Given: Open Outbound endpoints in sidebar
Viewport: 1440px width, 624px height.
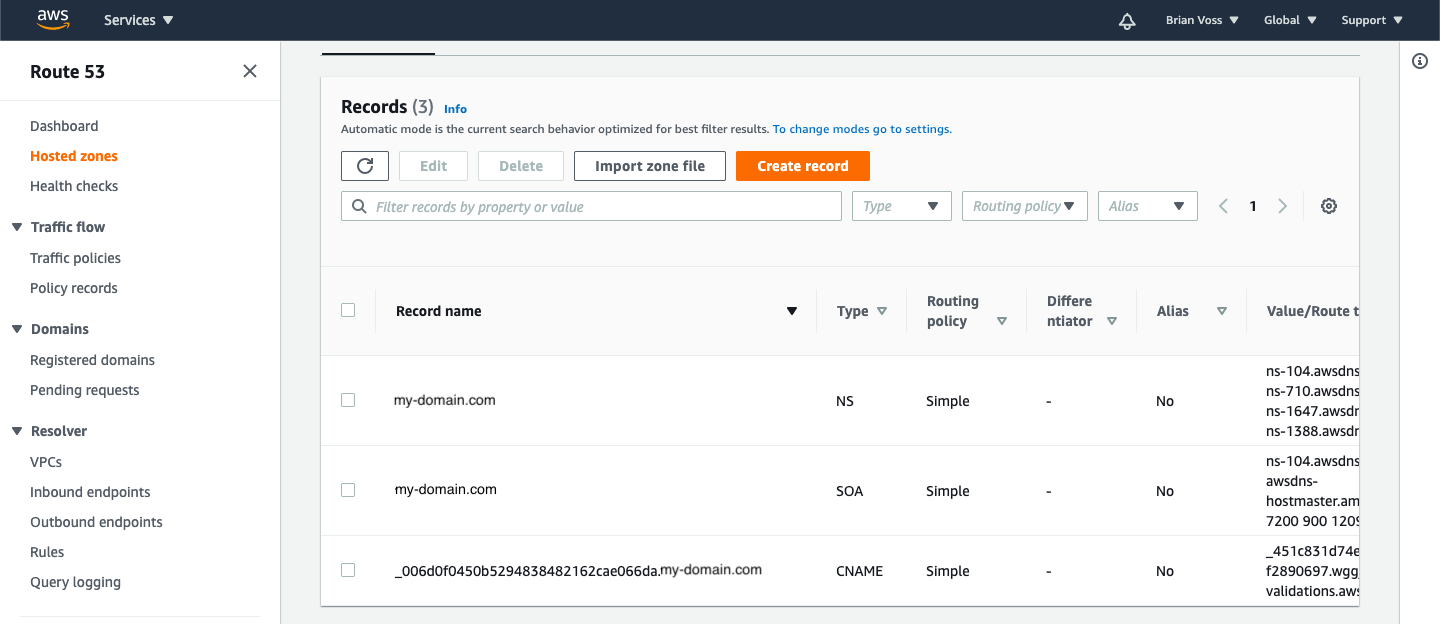Looking at the screenshot, I should [96, 522].
